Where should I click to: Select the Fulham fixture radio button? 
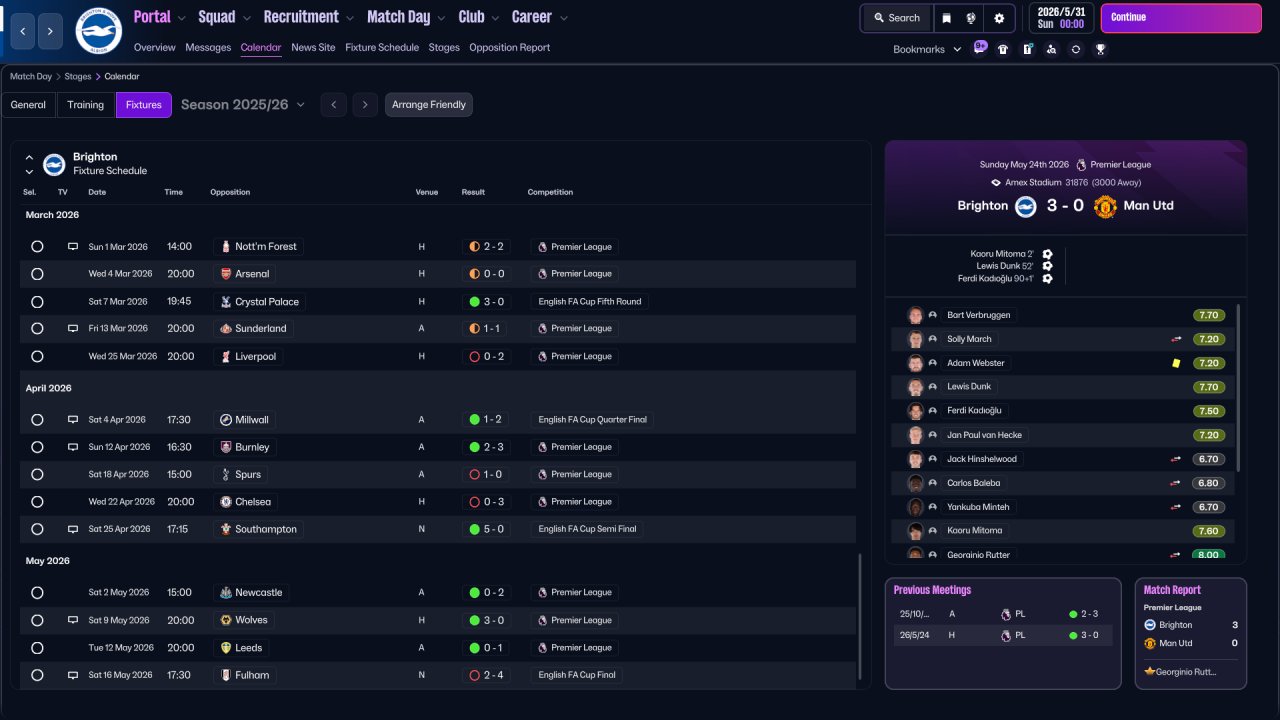point(37,675)
